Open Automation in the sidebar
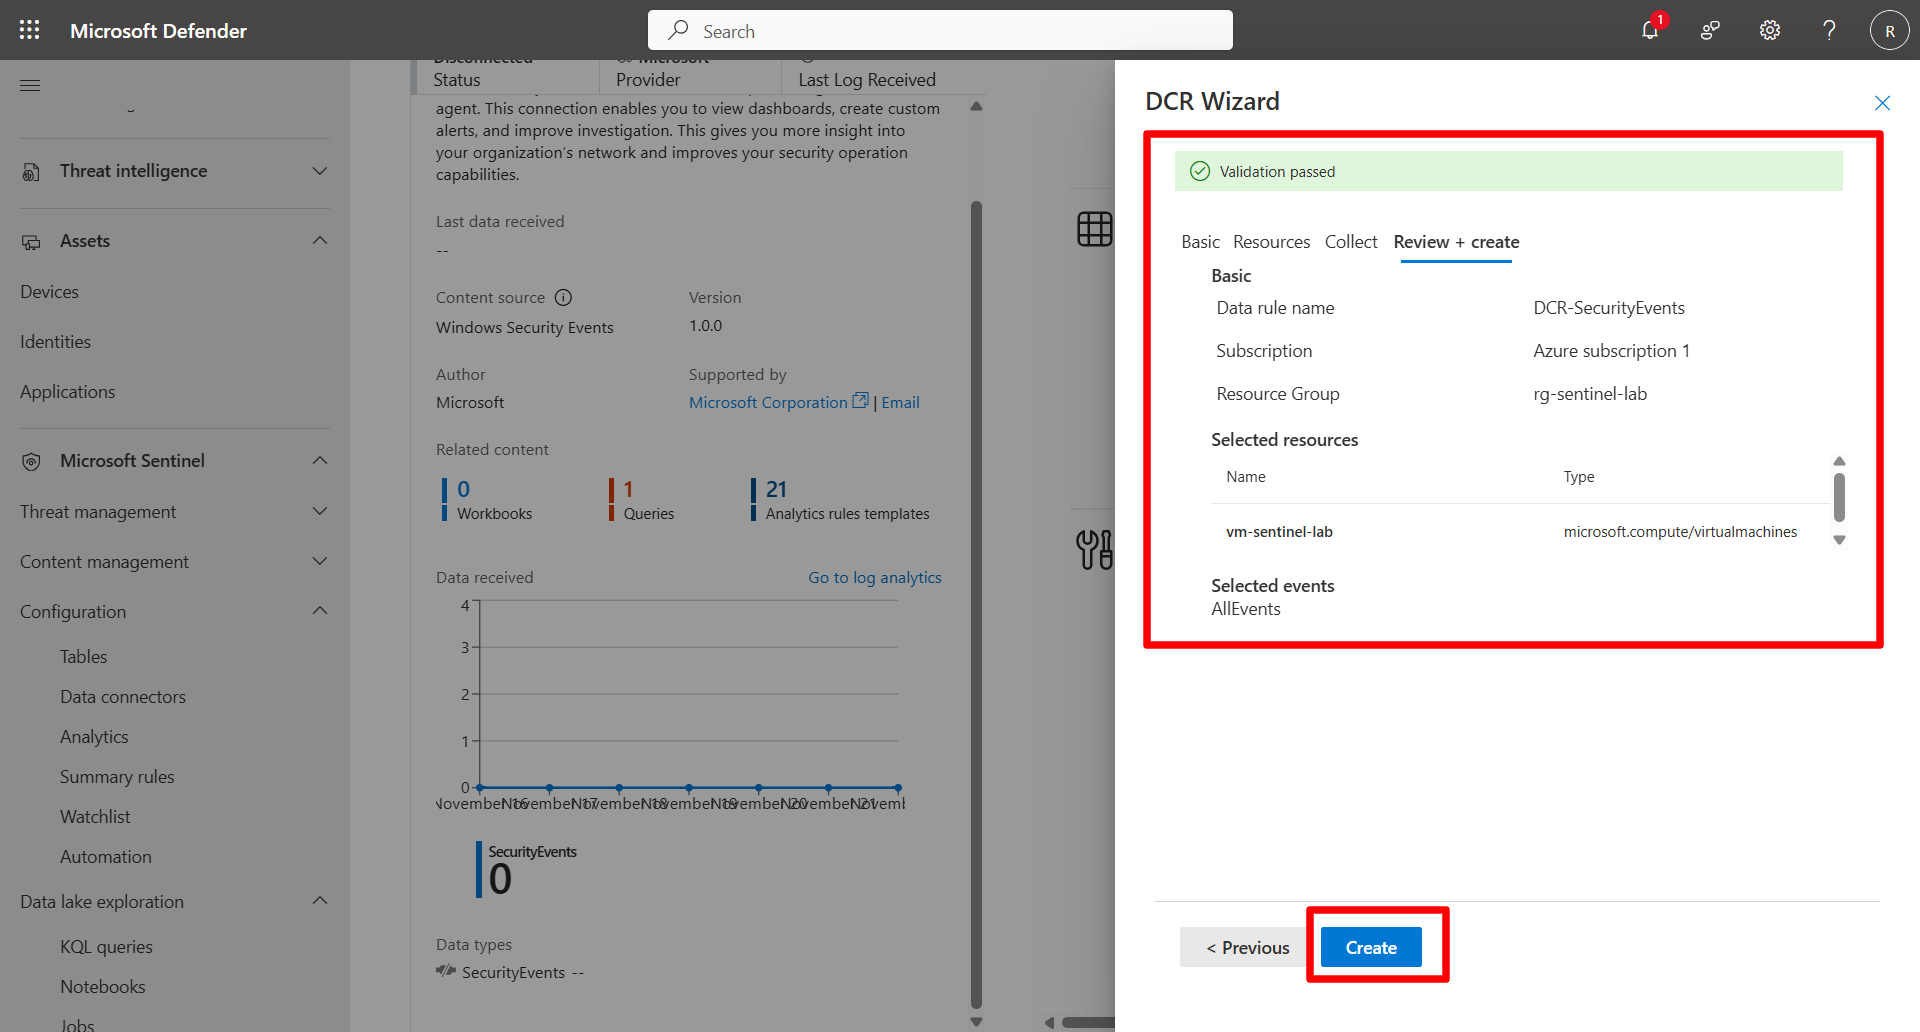 pyautogui.click(x=106, y=856)
